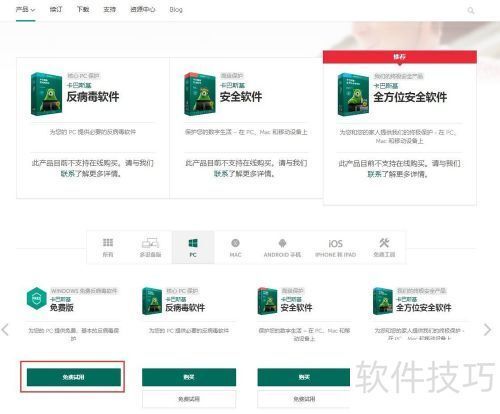Click the search magnifier icon in the header
Viewport: 500px width, 414px height.
471,11
